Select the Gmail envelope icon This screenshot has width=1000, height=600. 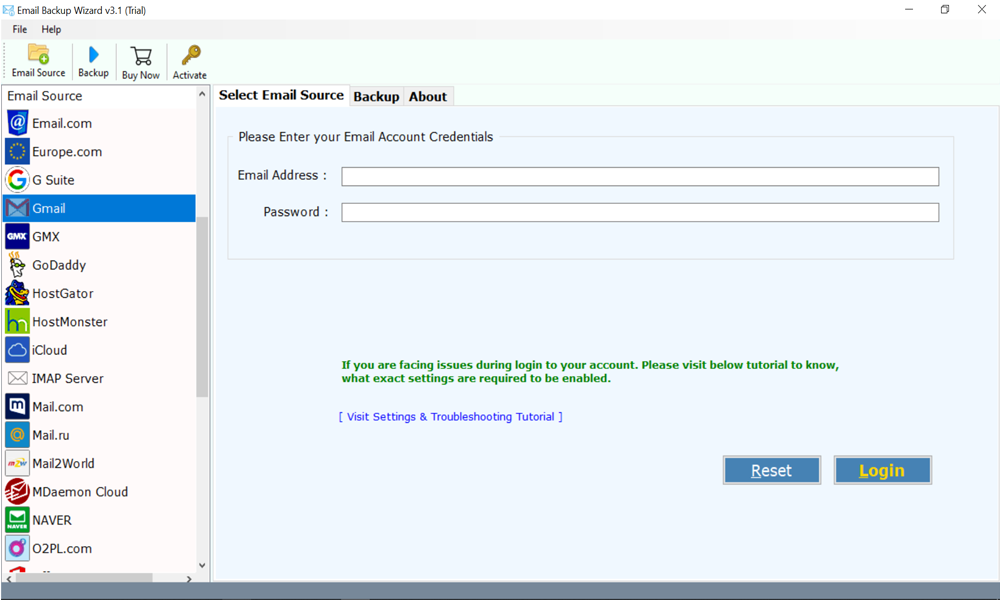pos(17,209)
